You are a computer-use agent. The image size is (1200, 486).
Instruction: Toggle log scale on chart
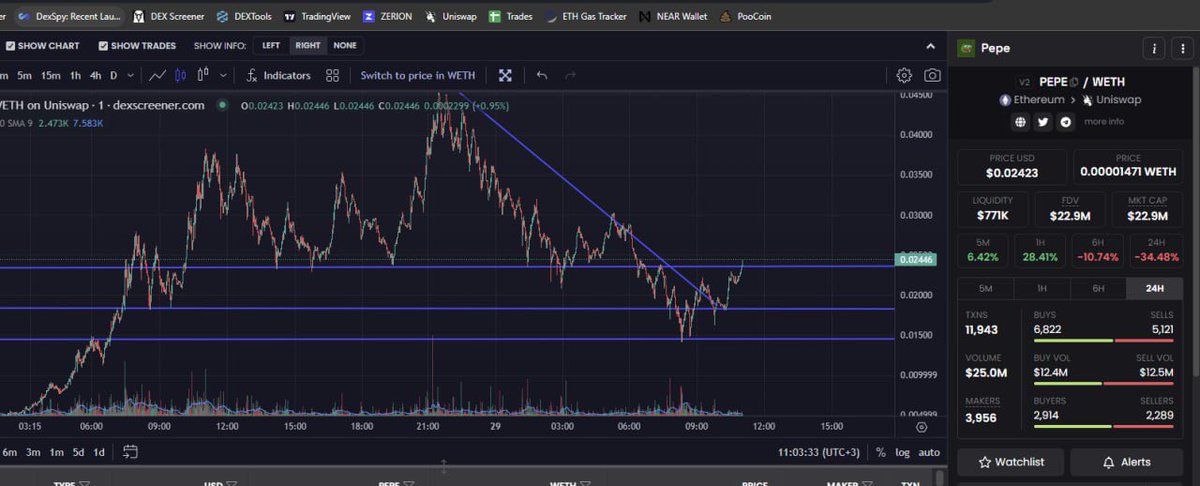pos(903,452)
